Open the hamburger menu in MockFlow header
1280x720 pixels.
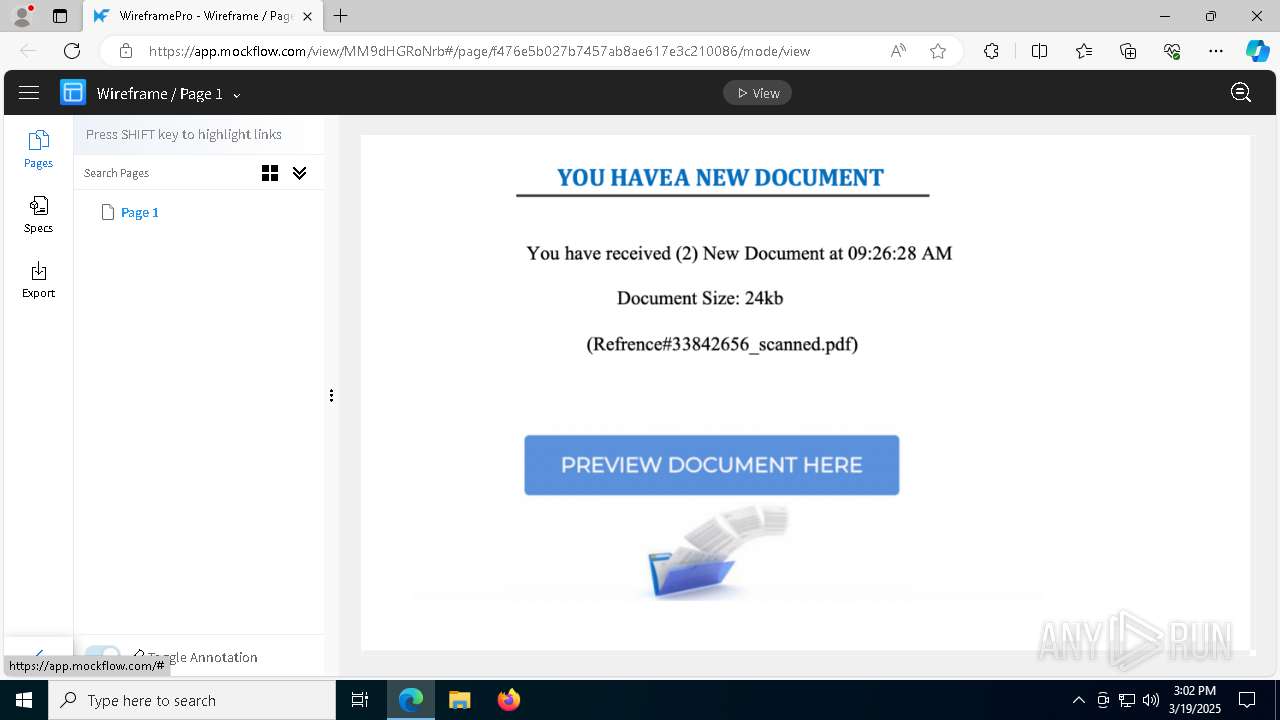click(x=29, y=93)
